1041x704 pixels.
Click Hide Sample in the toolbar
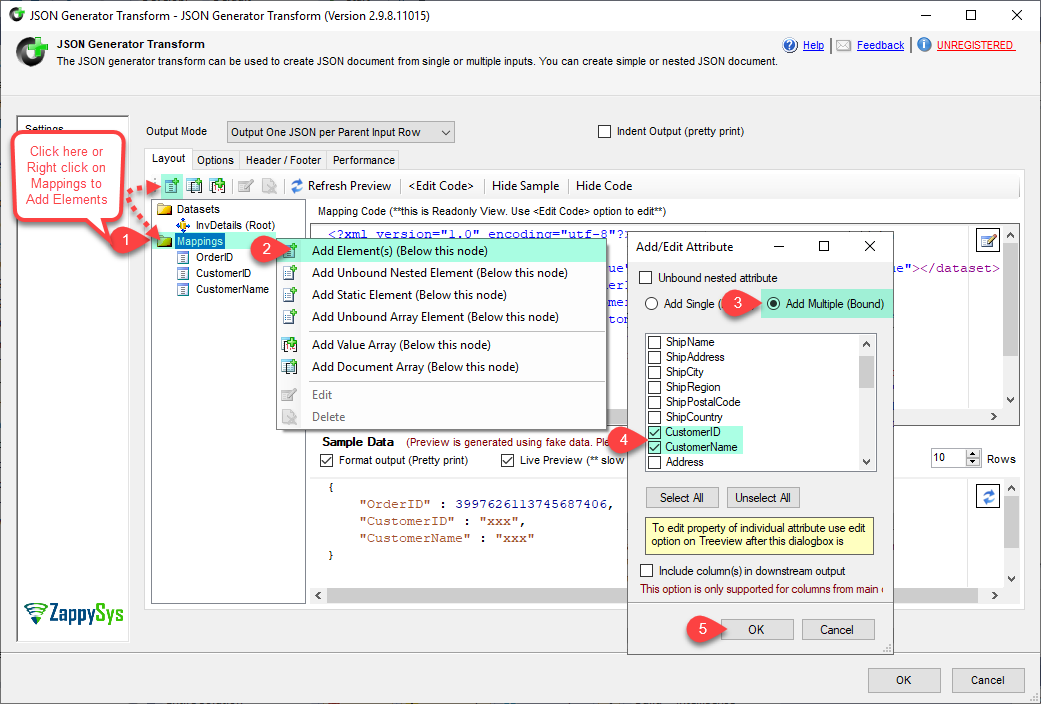tap(525, 186)
